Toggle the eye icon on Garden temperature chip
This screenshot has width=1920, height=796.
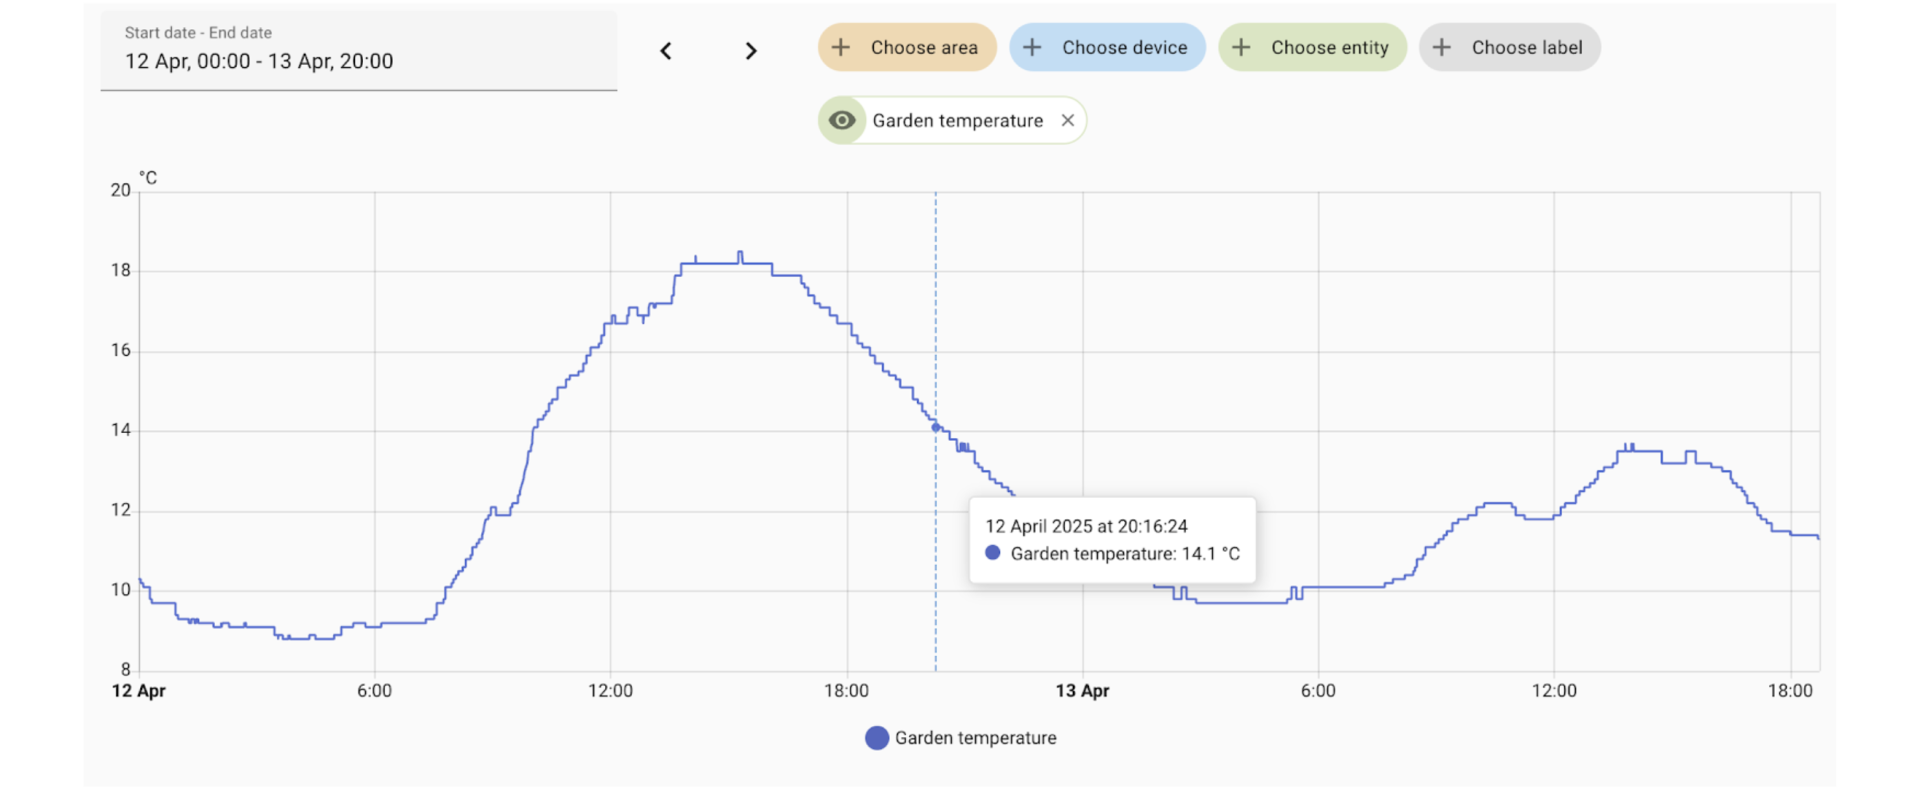[843, 121]
